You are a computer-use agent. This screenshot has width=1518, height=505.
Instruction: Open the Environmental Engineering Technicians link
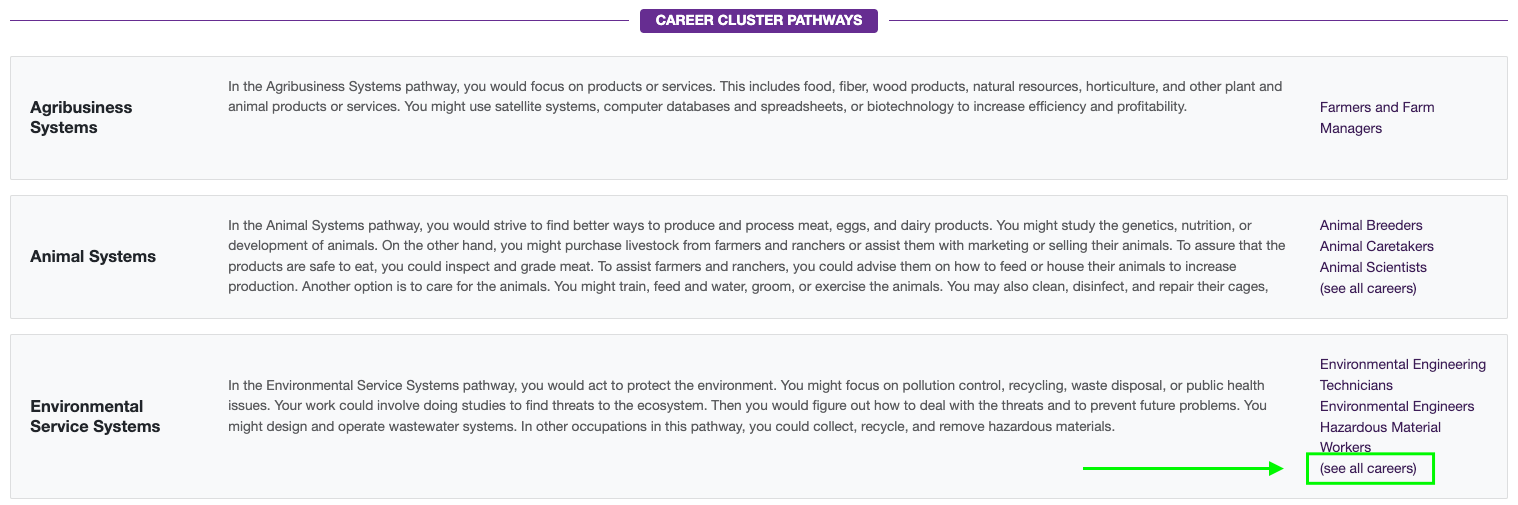(1403, 375)
